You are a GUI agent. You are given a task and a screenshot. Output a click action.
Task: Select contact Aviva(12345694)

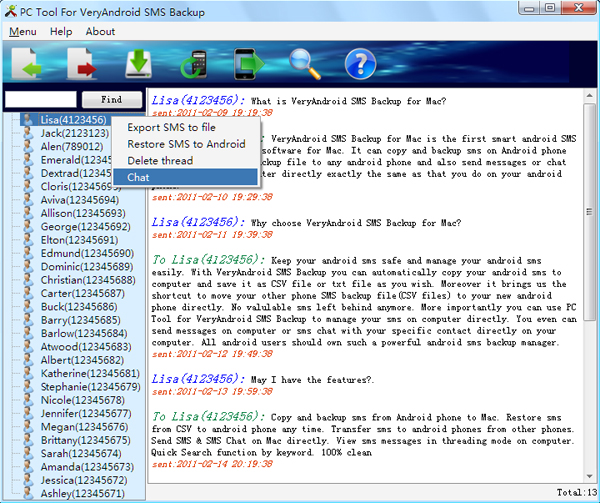click(80, 200)
